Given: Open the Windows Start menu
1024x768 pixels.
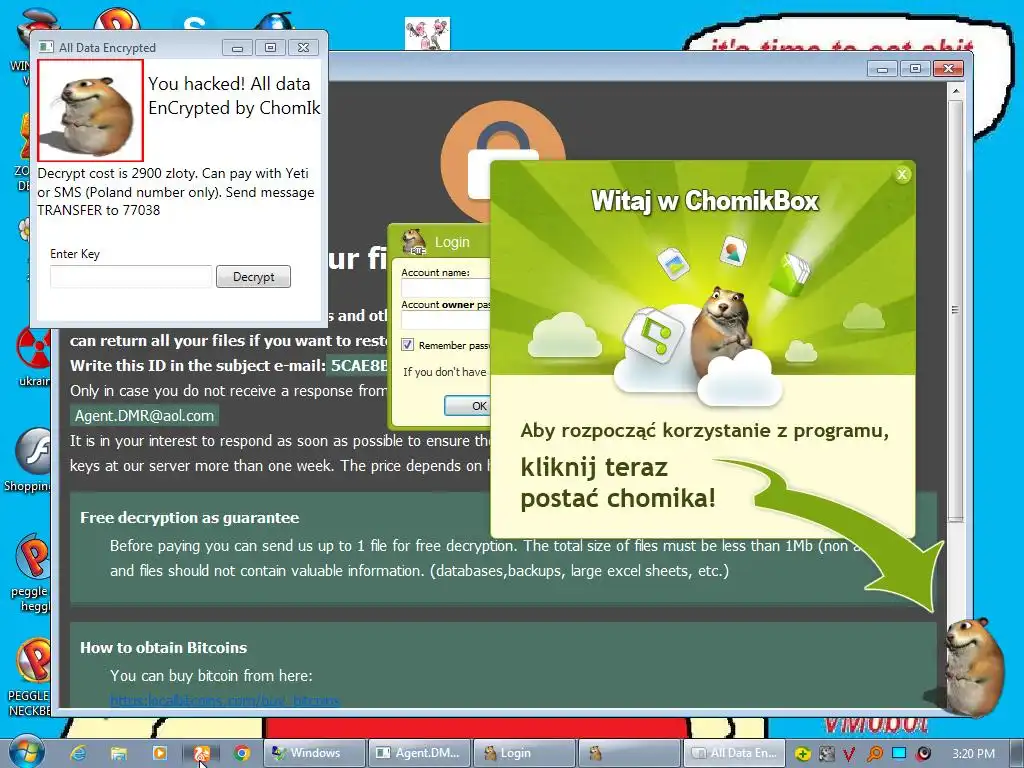Looking at the screenshot, I should coord(26,752).
